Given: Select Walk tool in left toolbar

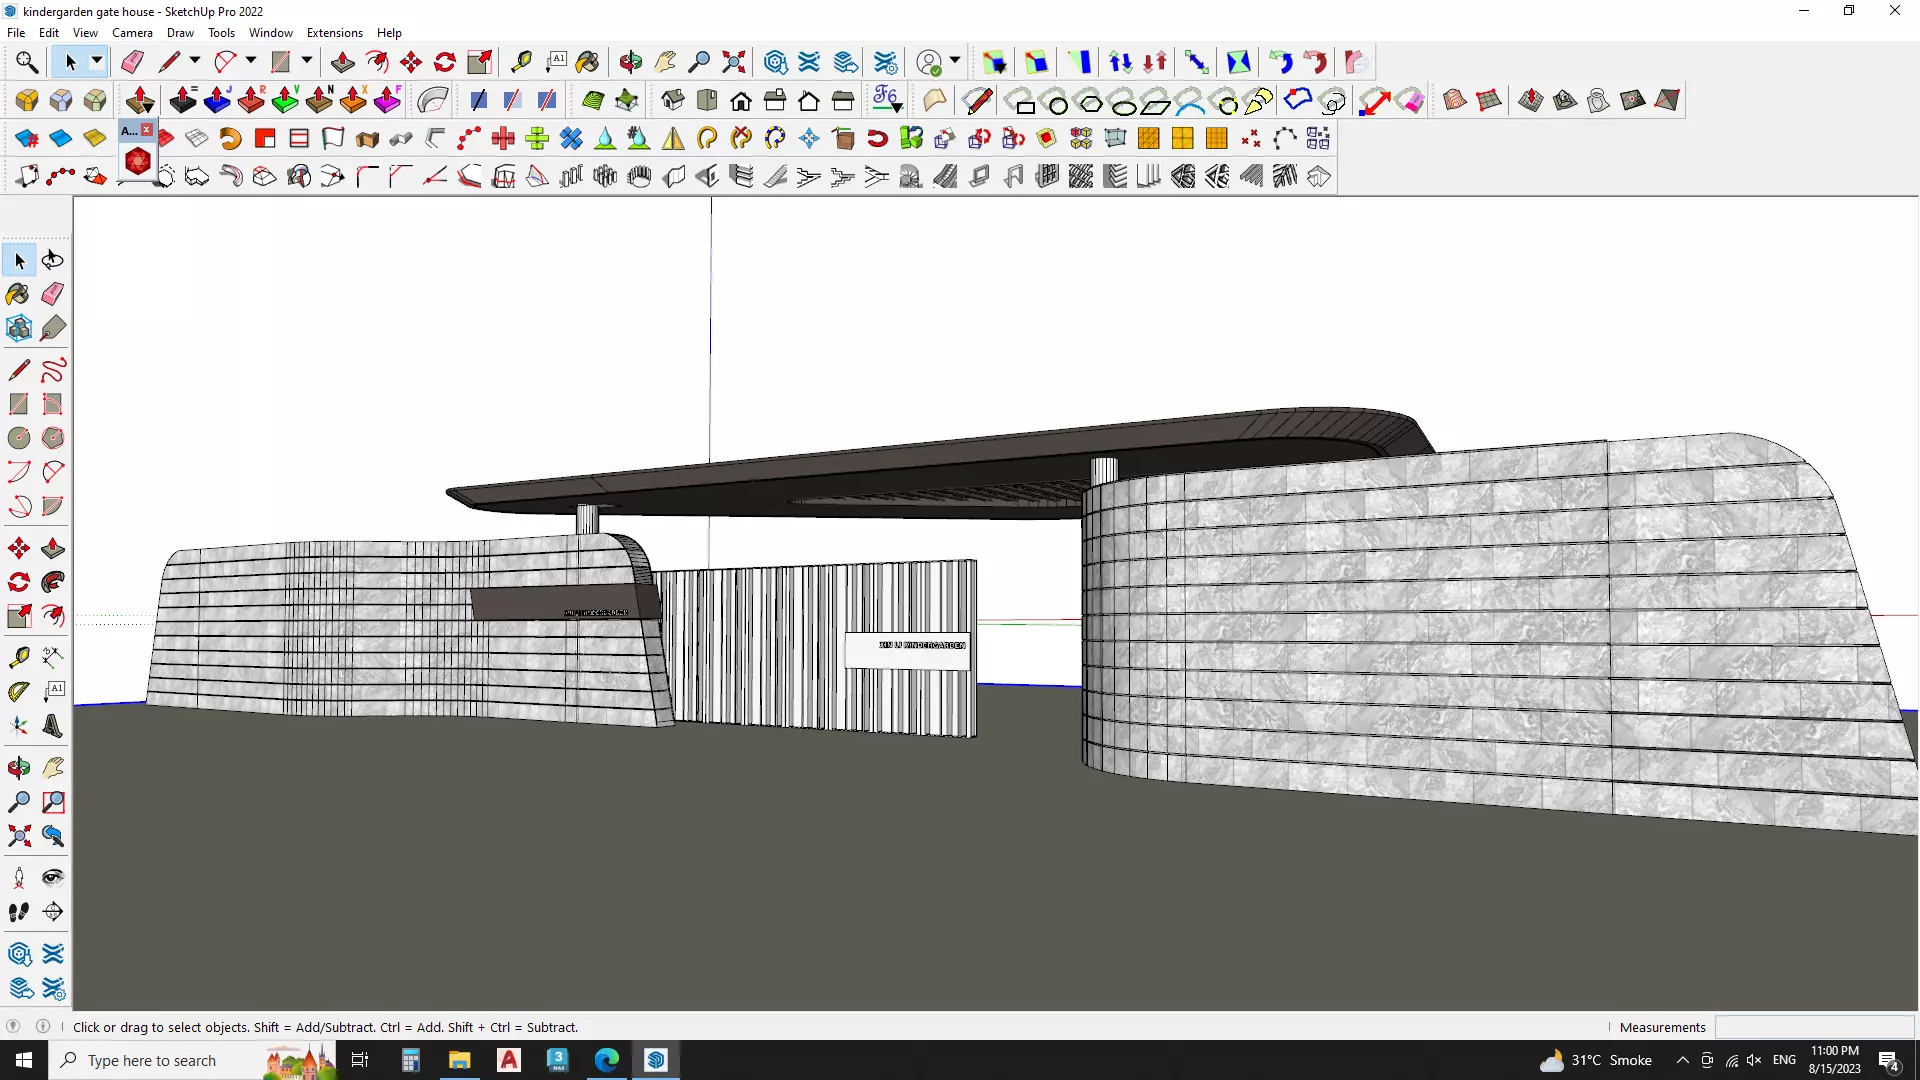Looking at the screenshot, I should coord(19,912).
